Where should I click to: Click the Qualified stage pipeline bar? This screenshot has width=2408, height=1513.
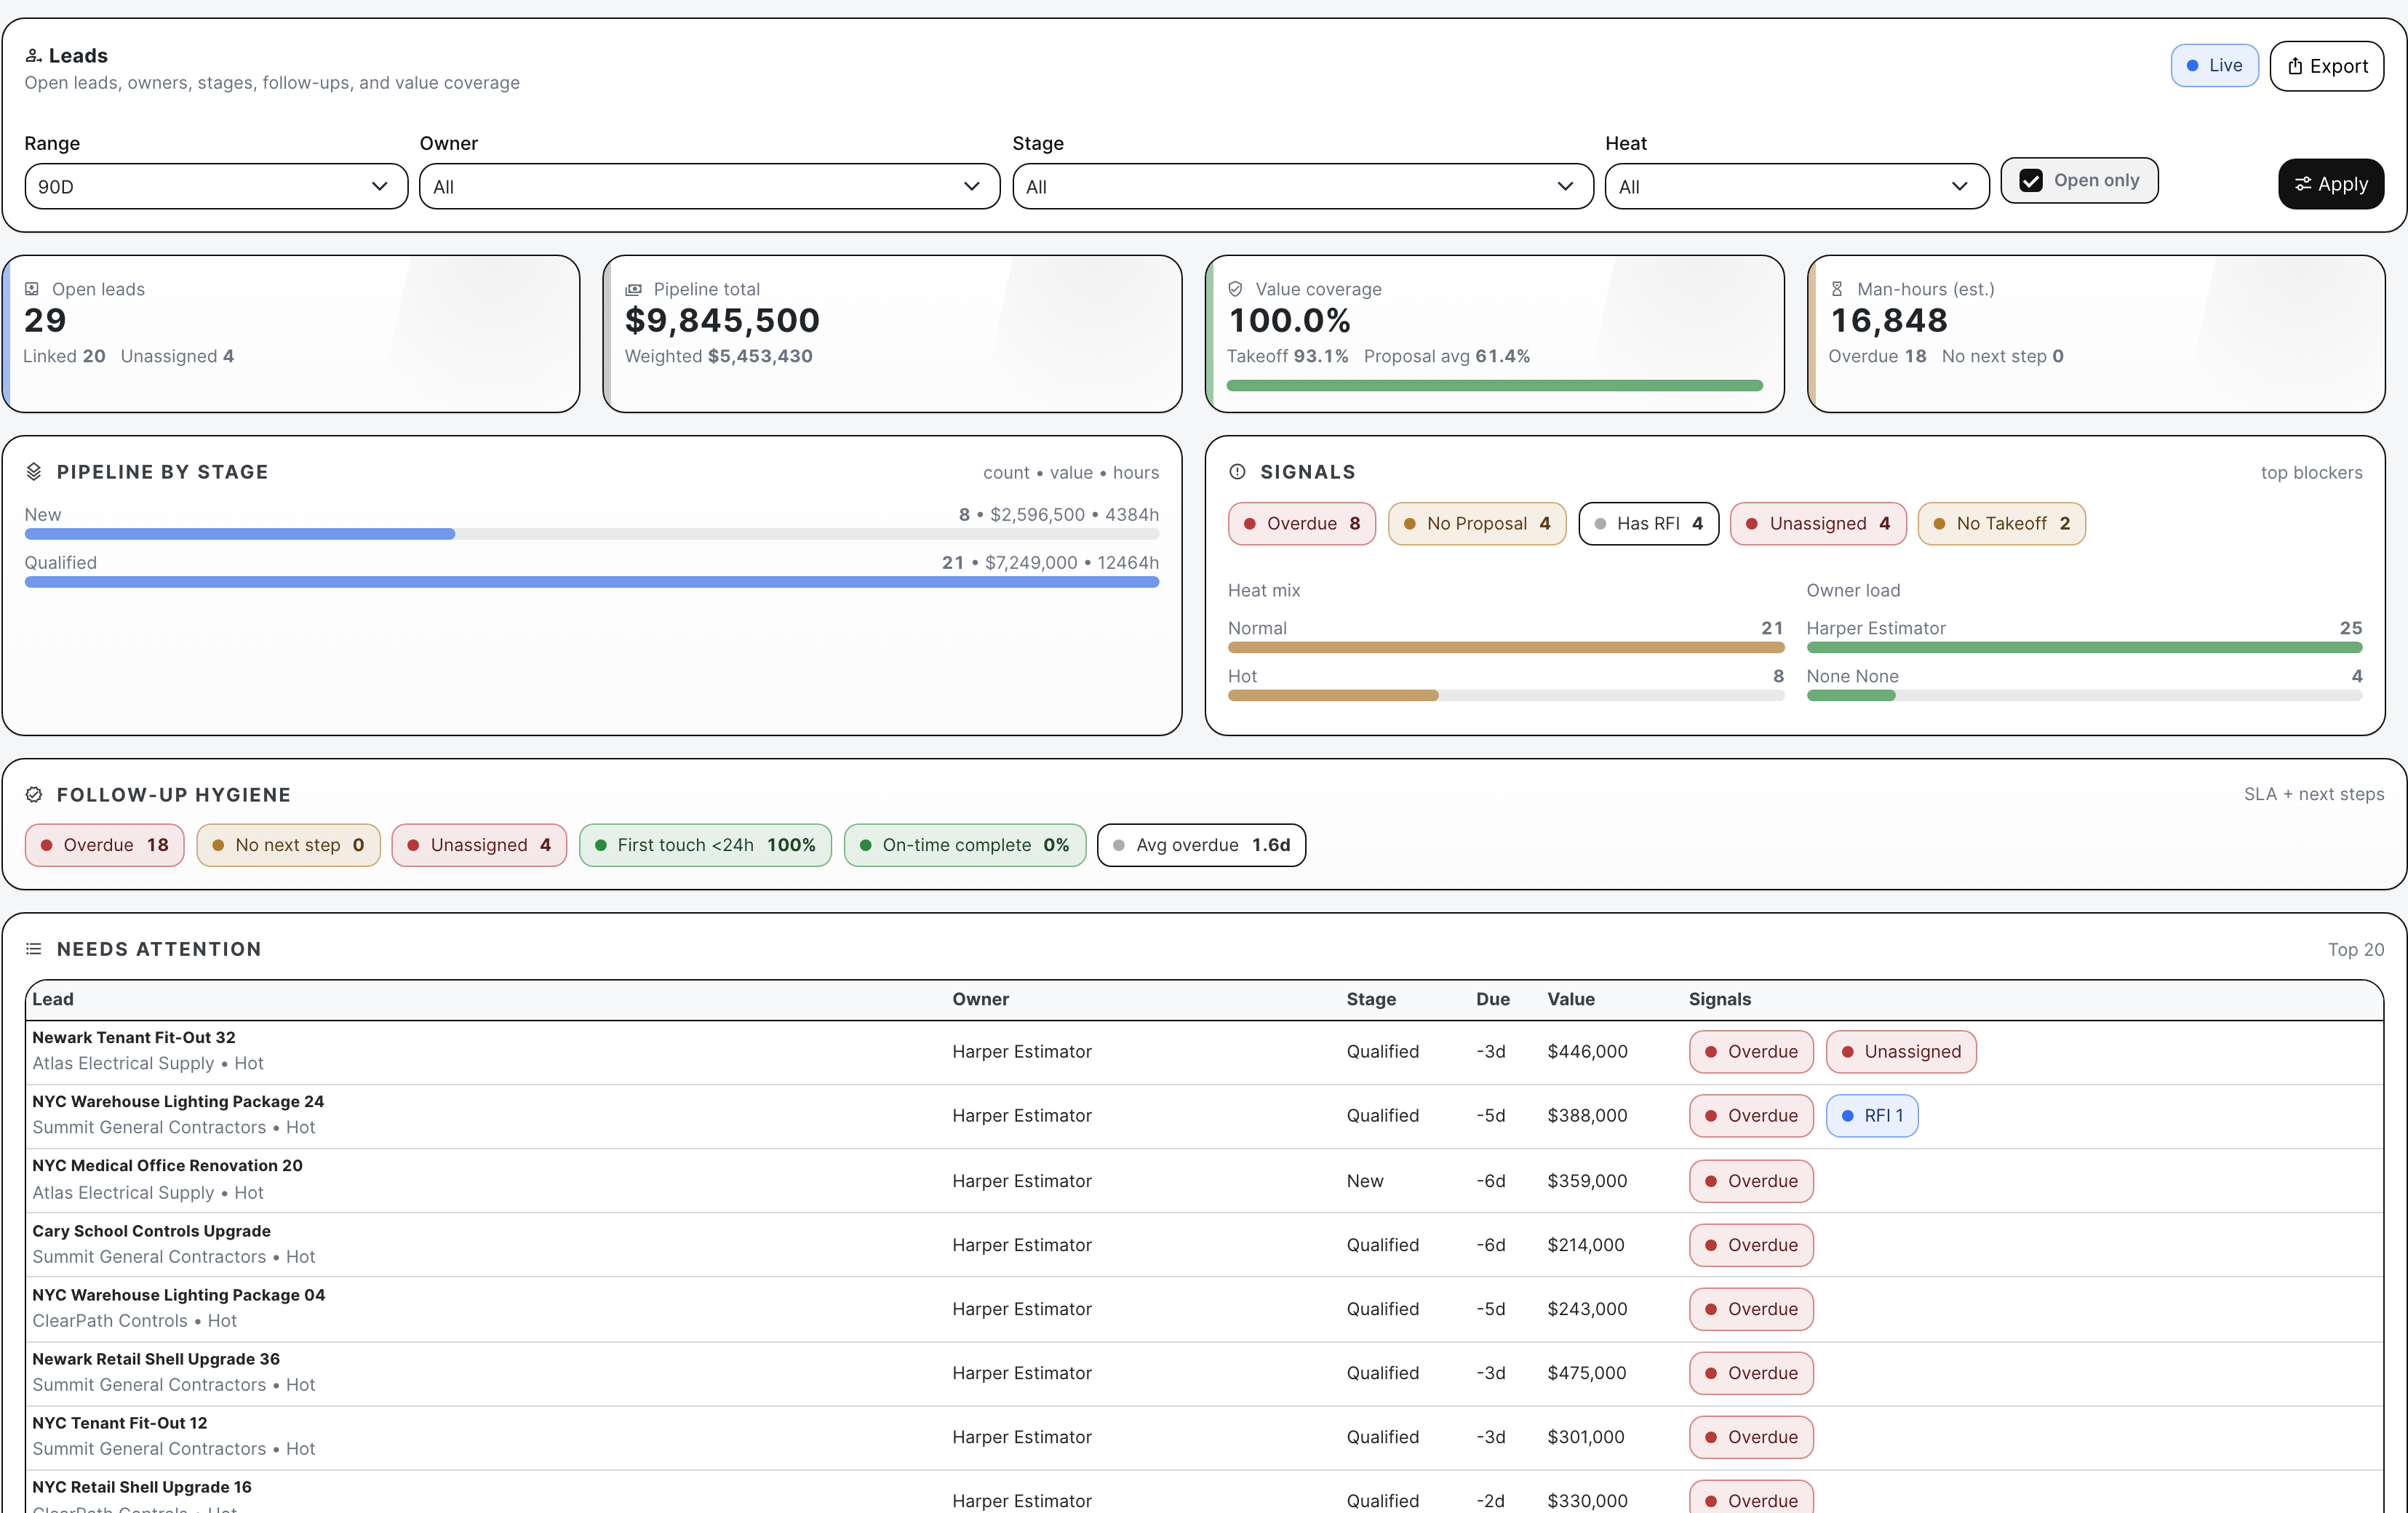592,583
